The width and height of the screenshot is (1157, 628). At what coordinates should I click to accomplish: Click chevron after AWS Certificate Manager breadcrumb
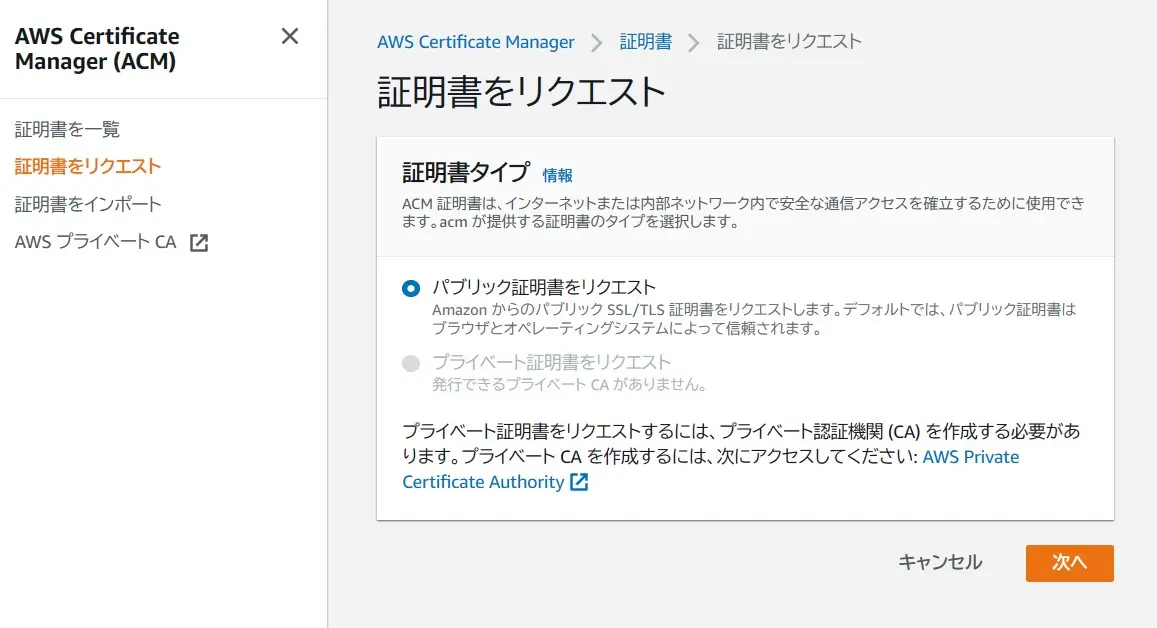point(597,43)
